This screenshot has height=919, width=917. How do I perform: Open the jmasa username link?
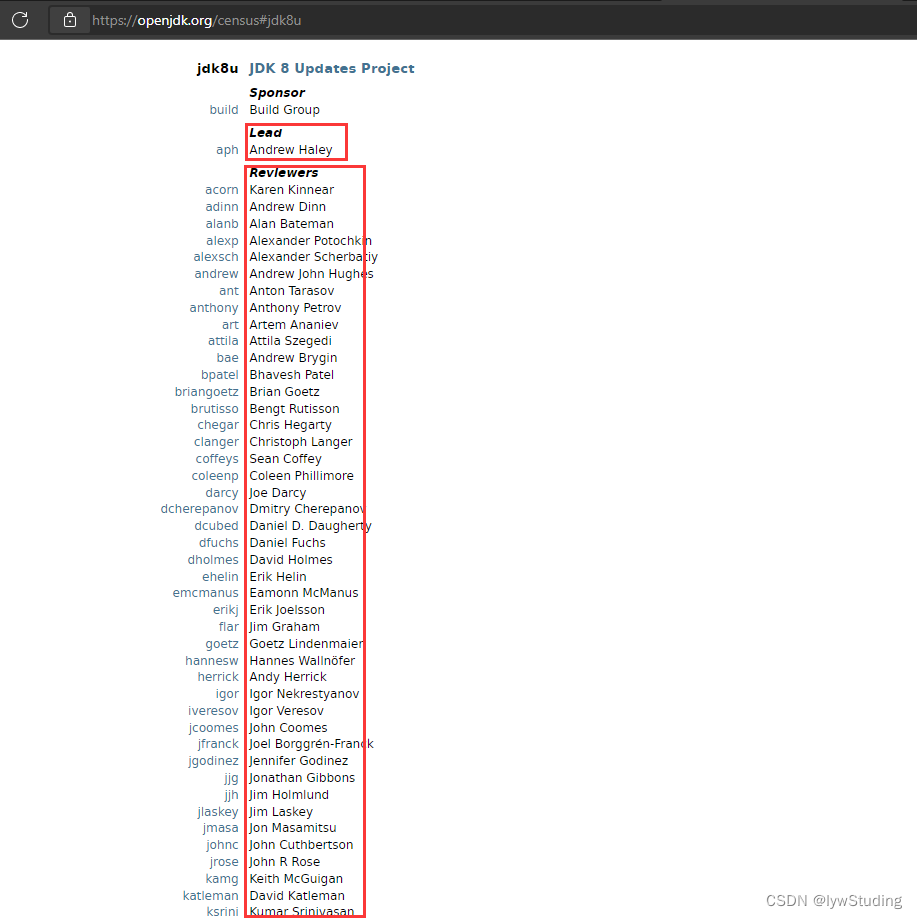(x=220, y=828)
